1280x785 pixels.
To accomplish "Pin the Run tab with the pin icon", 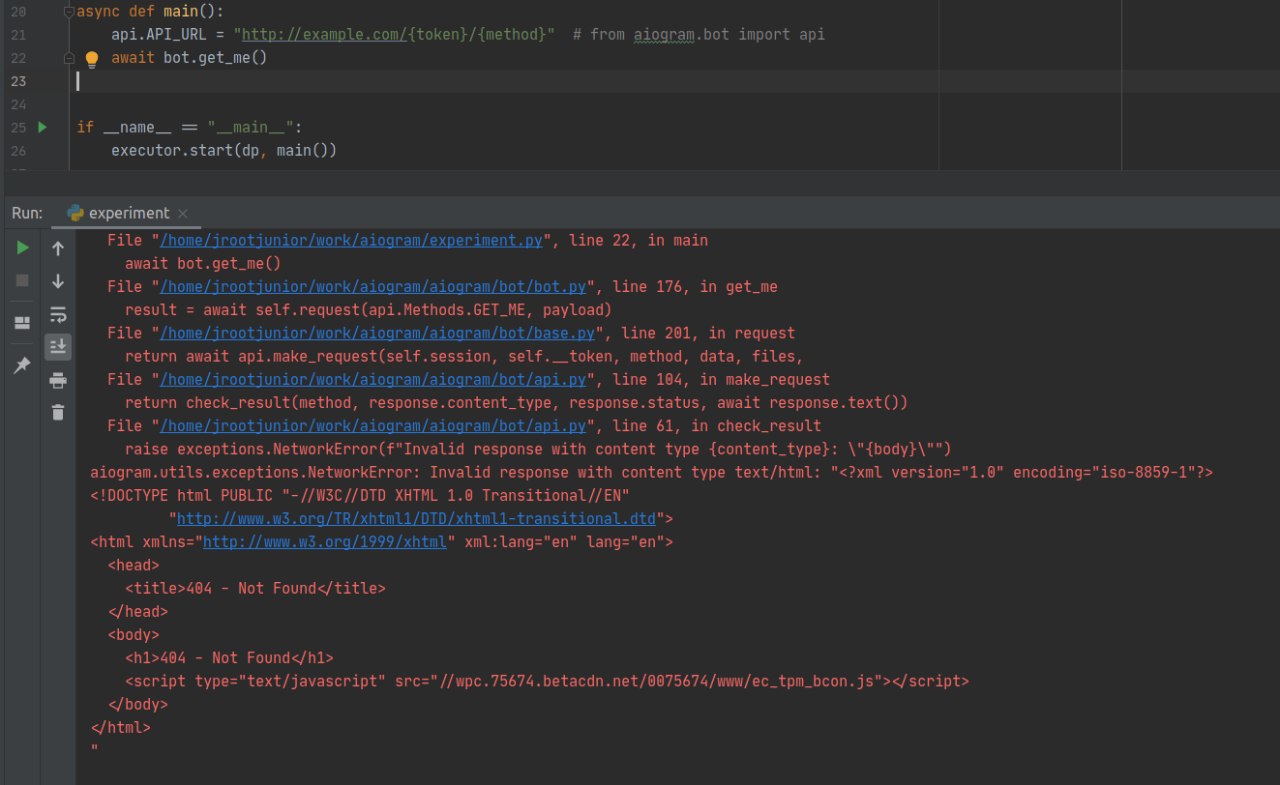I will click(22, 366).
